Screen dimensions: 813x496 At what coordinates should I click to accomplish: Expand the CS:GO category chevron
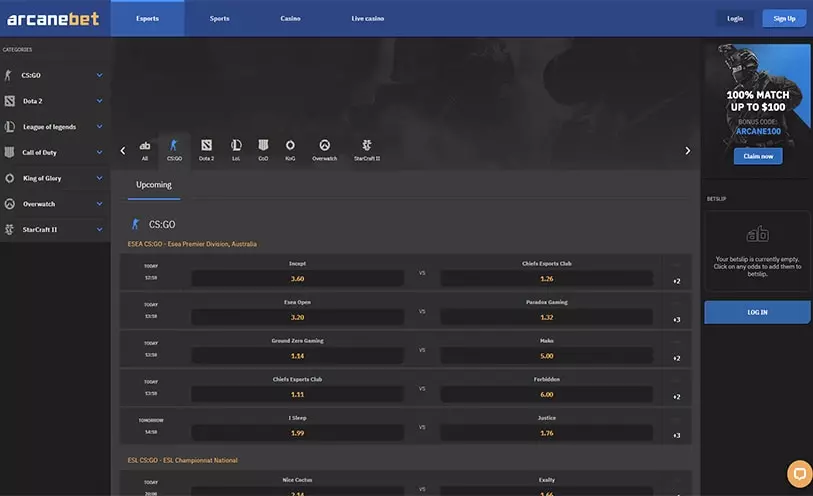tap(100, 75)
